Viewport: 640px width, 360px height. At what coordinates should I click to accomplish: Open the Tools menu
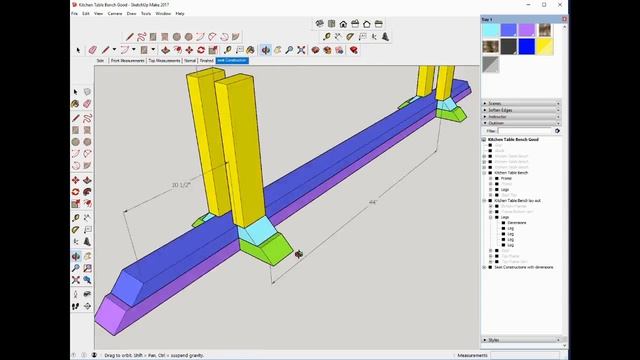click(x=146, y=13)
